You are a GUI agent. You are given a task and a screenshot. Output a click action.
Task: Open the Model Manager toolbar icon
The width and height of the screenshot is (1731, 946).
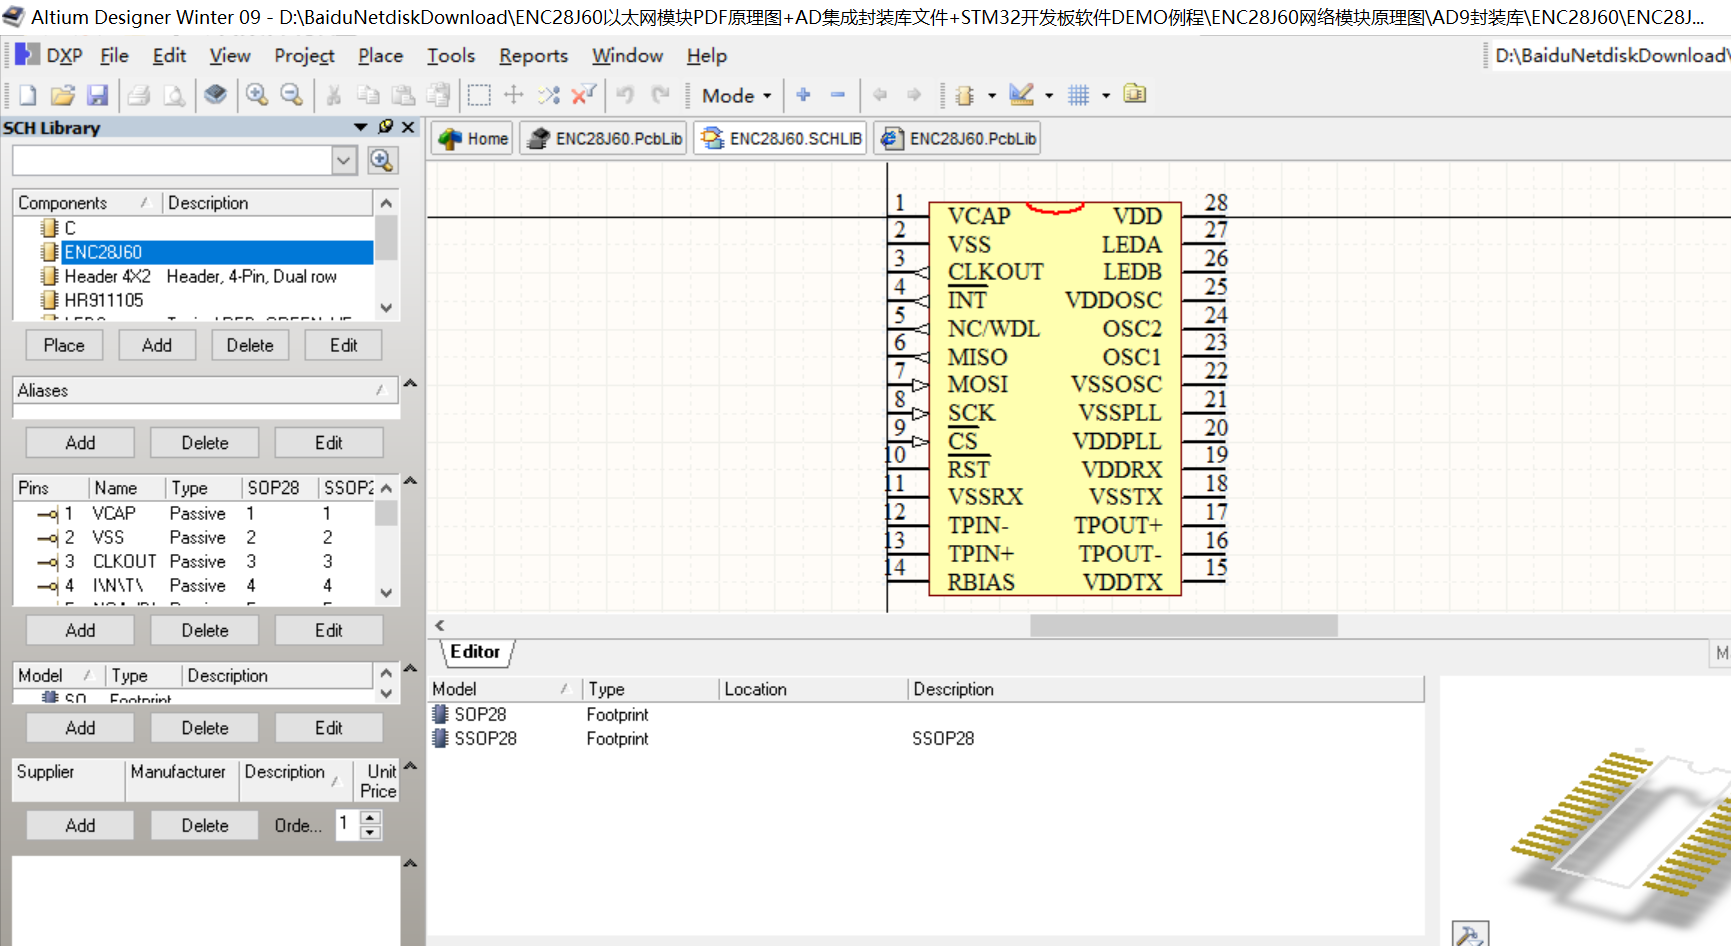[x=1135, y=95]
